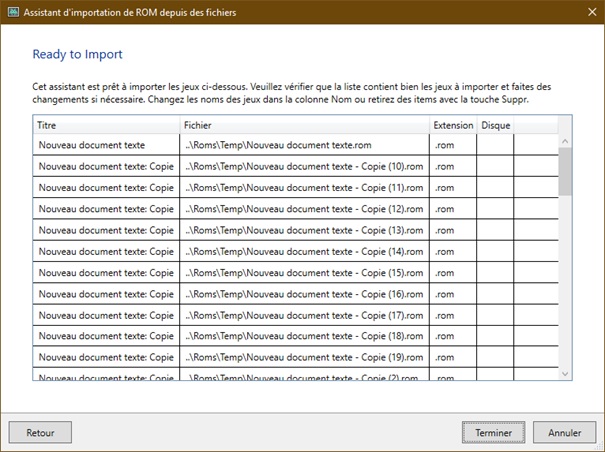Click the Titre column header
The height and width of the screenshot is (452, 605).
pos(106,125)
